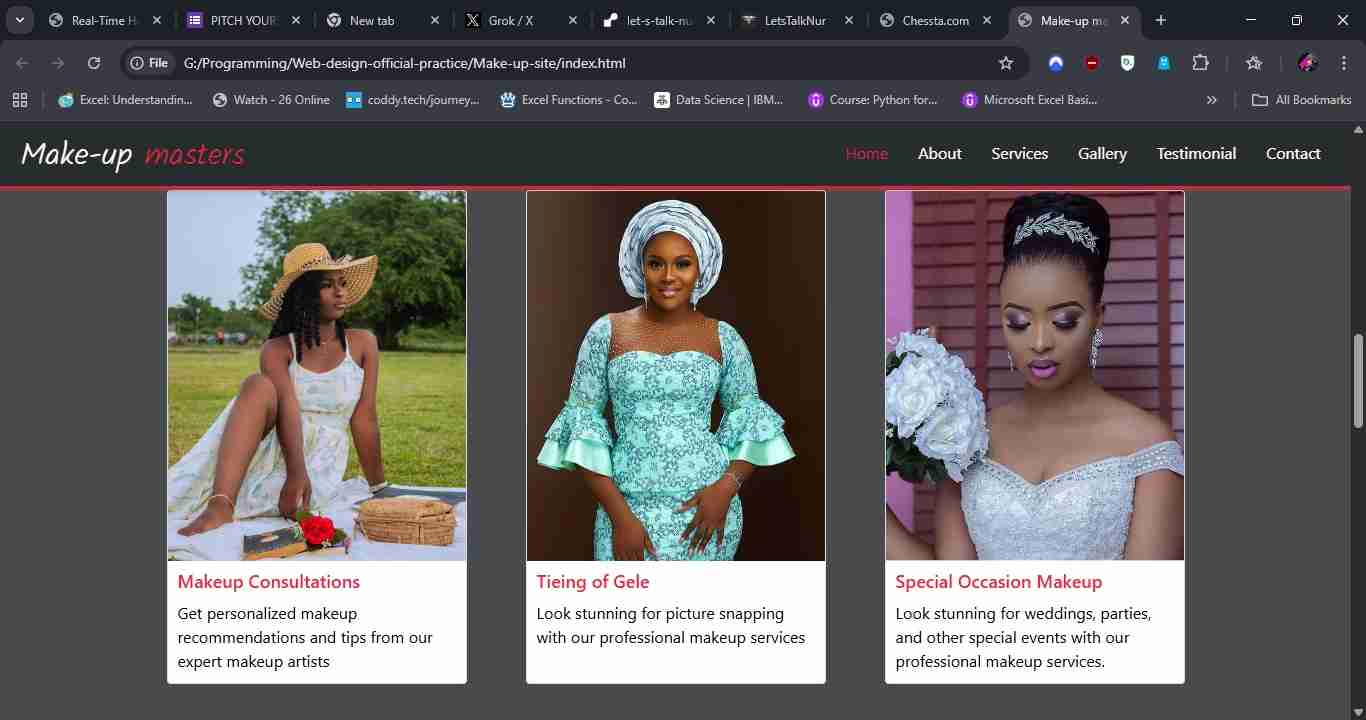The height and width of the screenshot is (720, 1366).
Task: Open the apps grid in bookmarks bar
Action: tap(20, 100)
